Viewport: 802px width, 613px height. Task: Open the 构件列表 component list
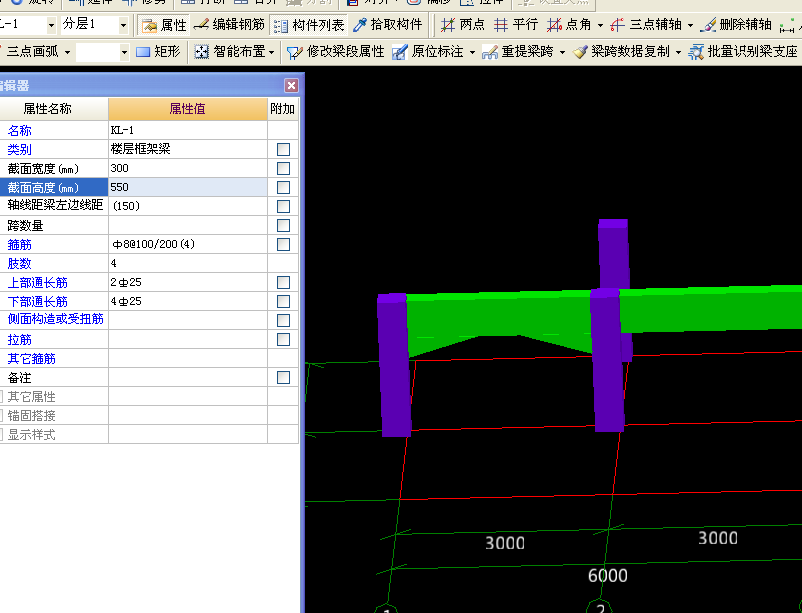[308, 25]
